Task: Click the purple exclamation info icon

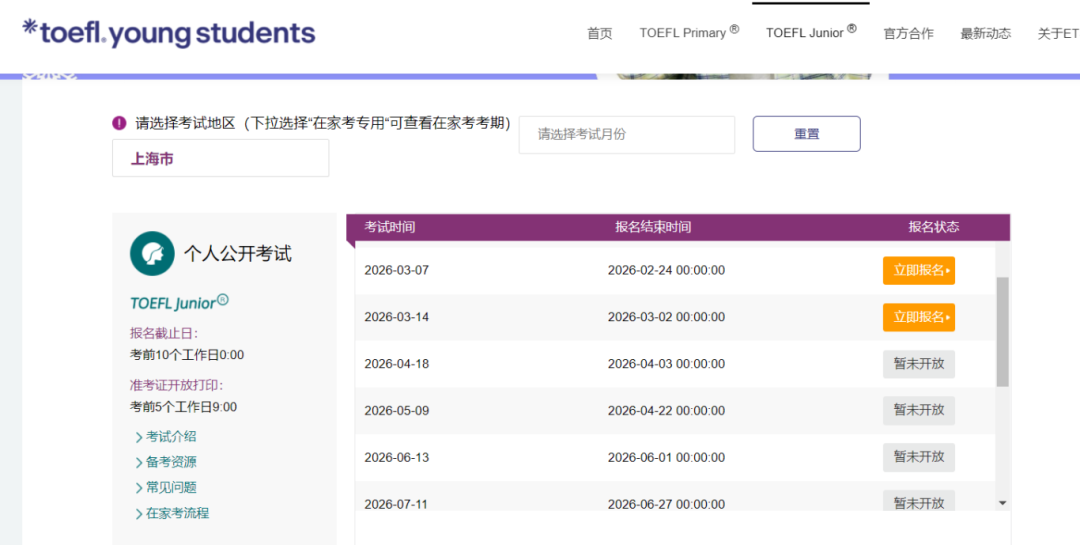Action: [x=119, y=123]
